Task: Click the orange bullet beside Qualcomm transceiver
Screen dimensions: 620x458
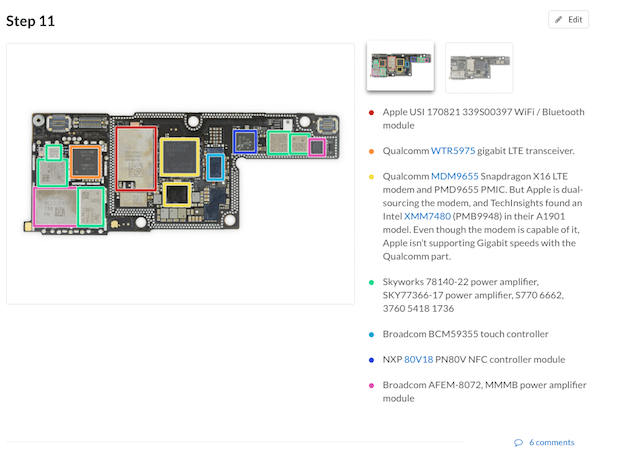Action: (x=371, y=151)
